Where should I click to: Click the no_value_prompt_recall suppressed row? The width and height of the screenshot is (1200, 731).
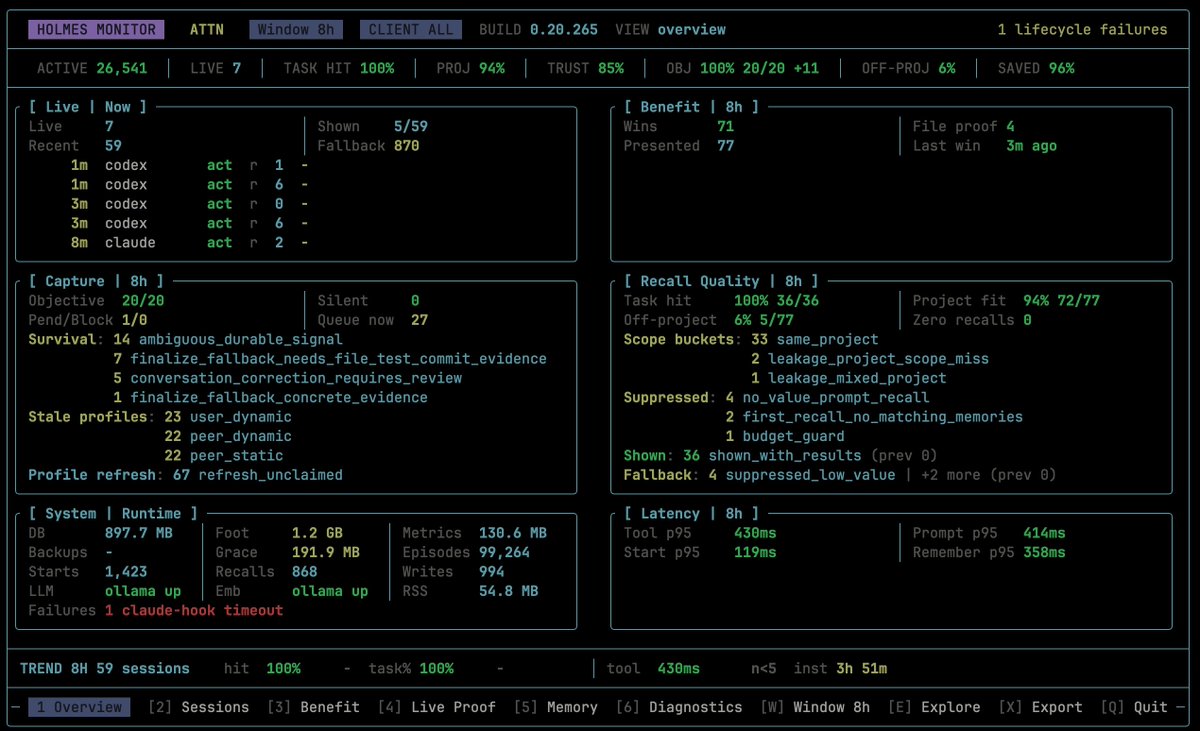[828, 398]
